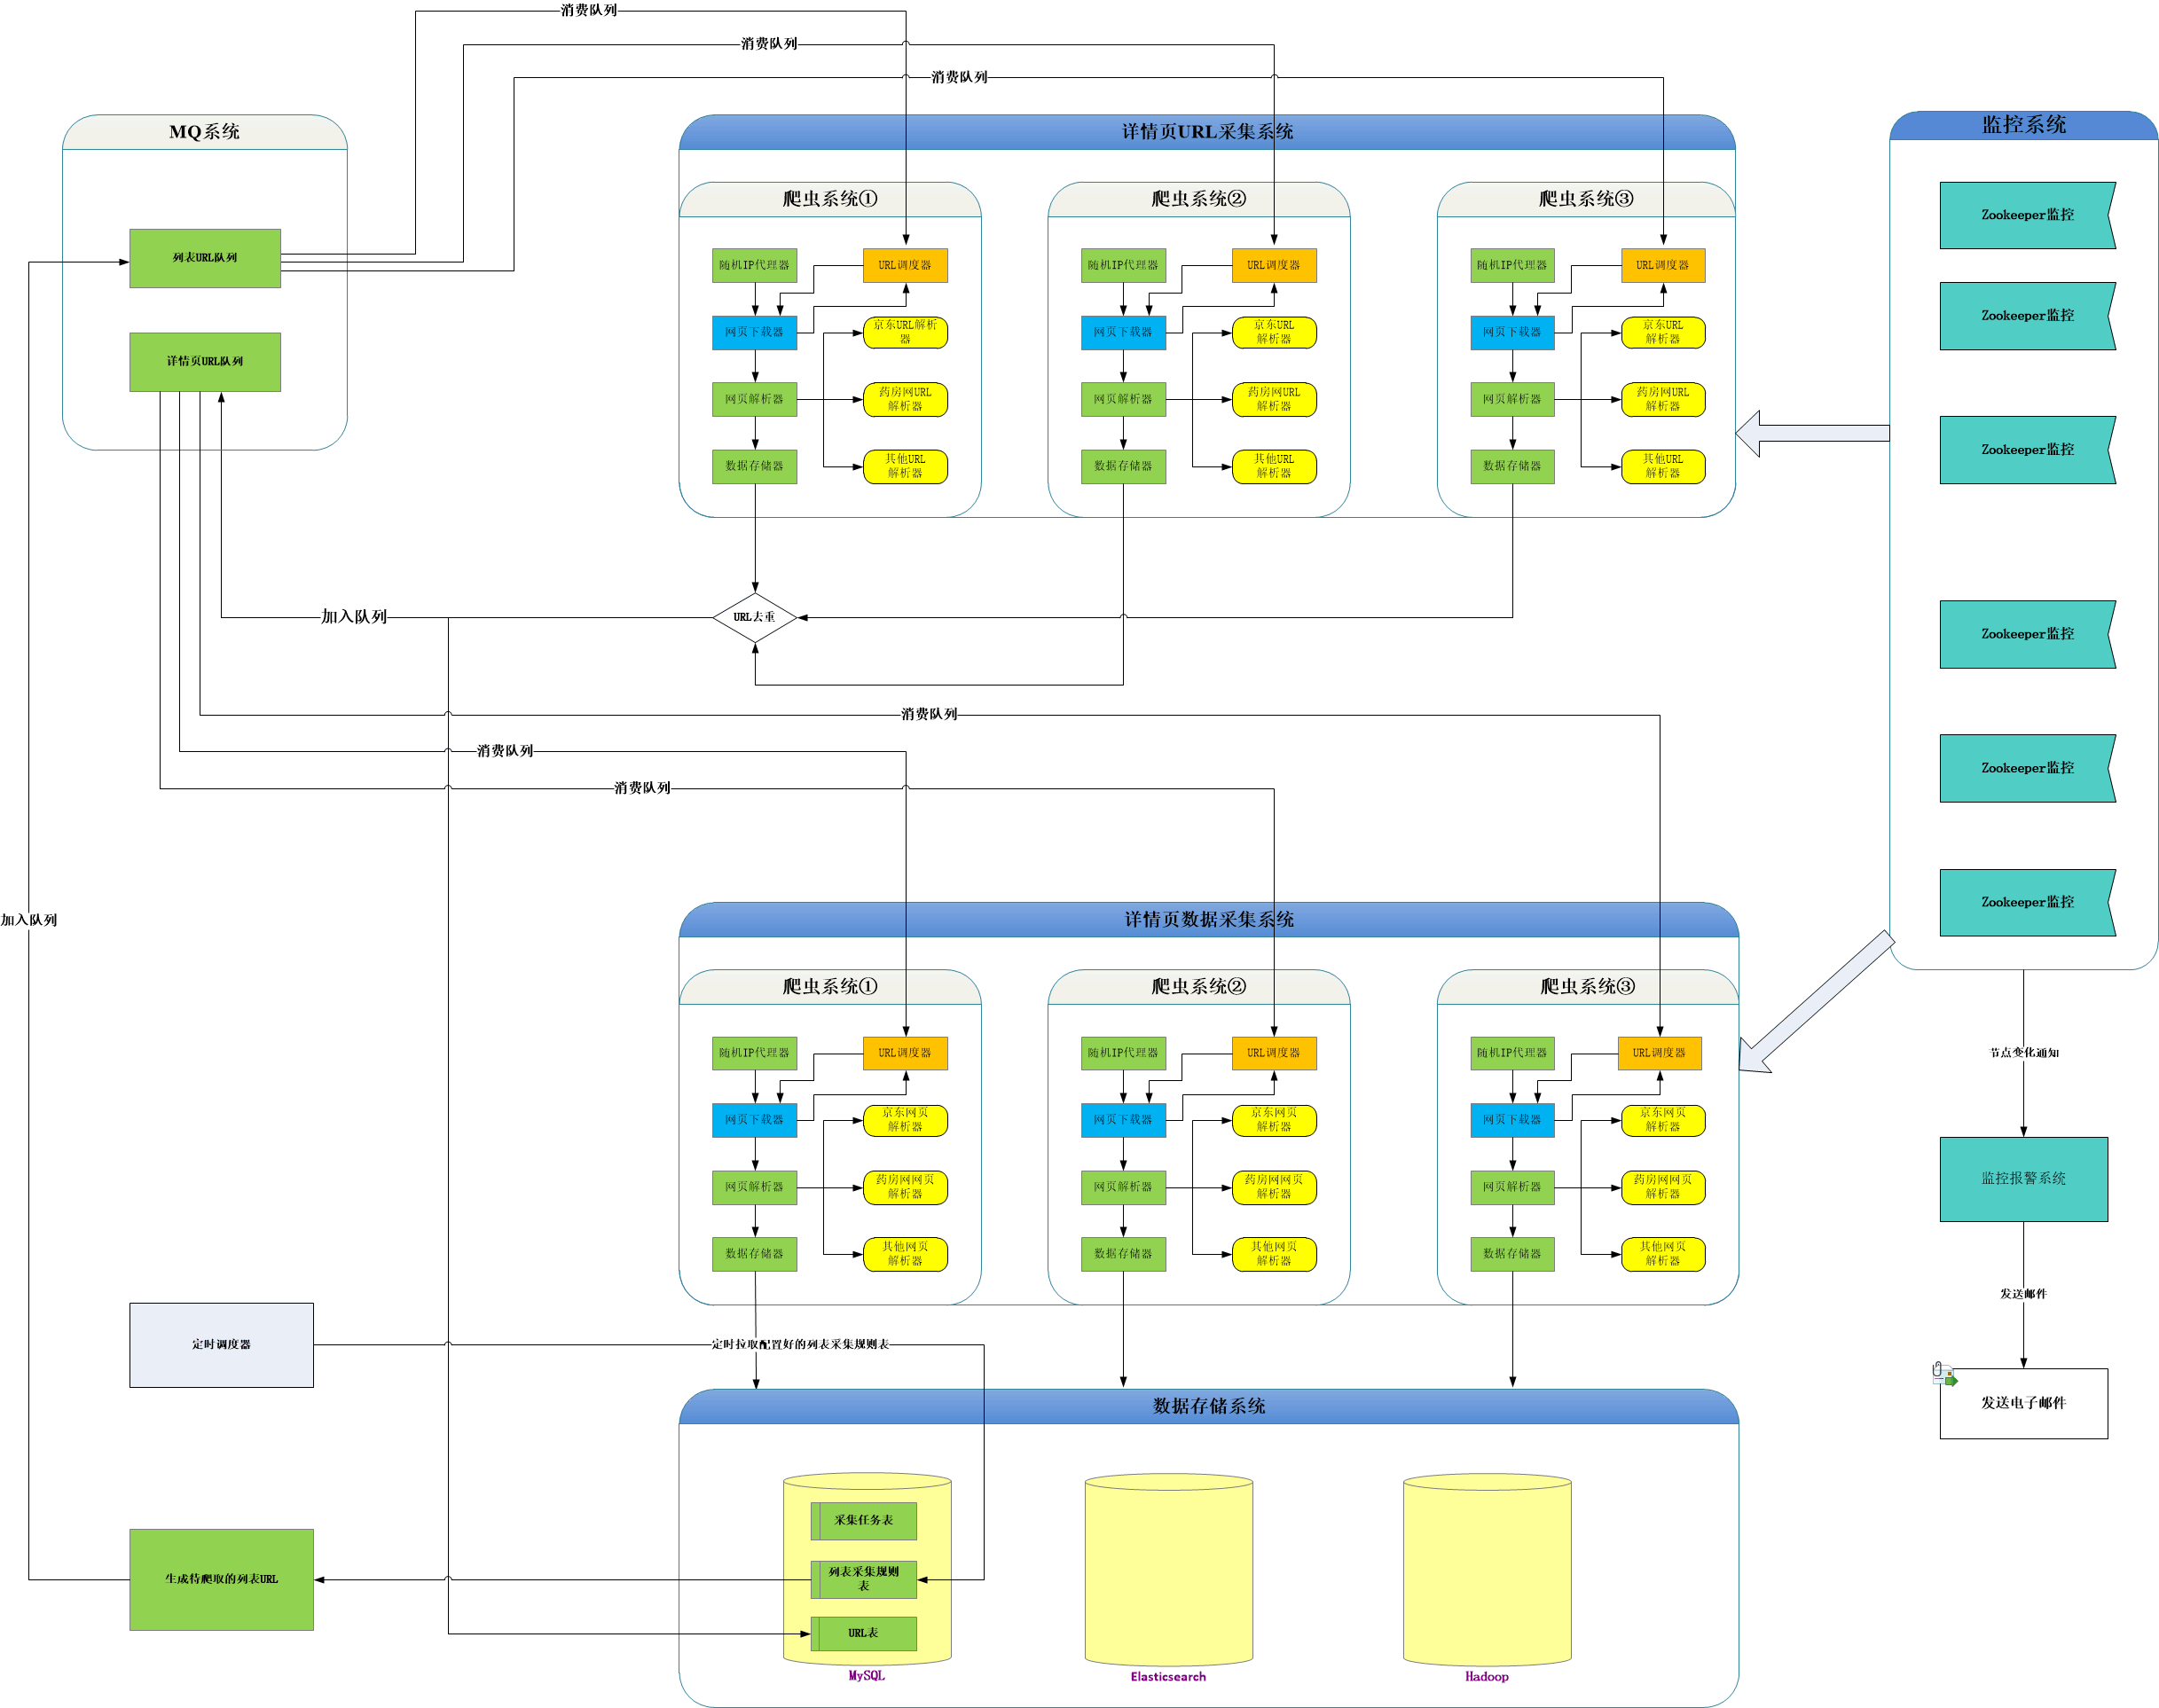Click 网页下载器 in URL采集 爬虫系统②

1123,332
